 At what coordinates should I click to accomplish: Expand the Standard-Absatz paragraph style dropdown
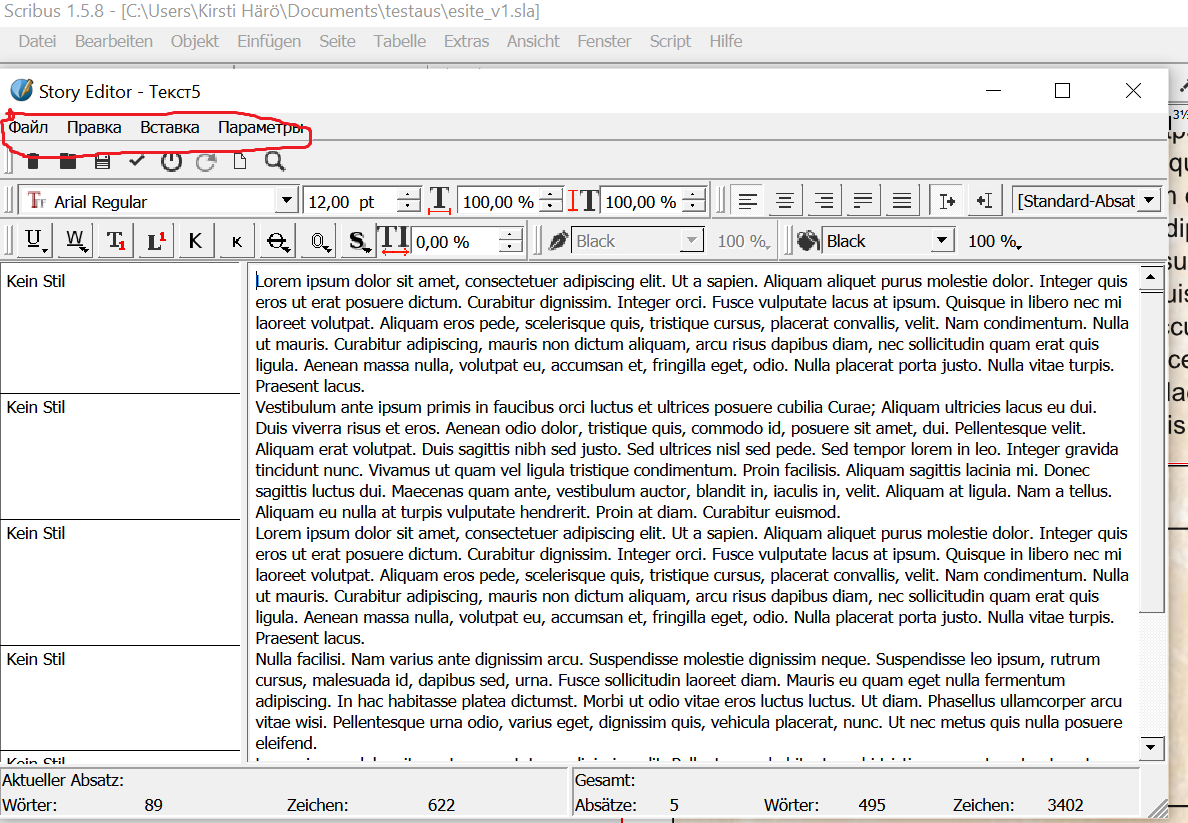click(1149, 201)
